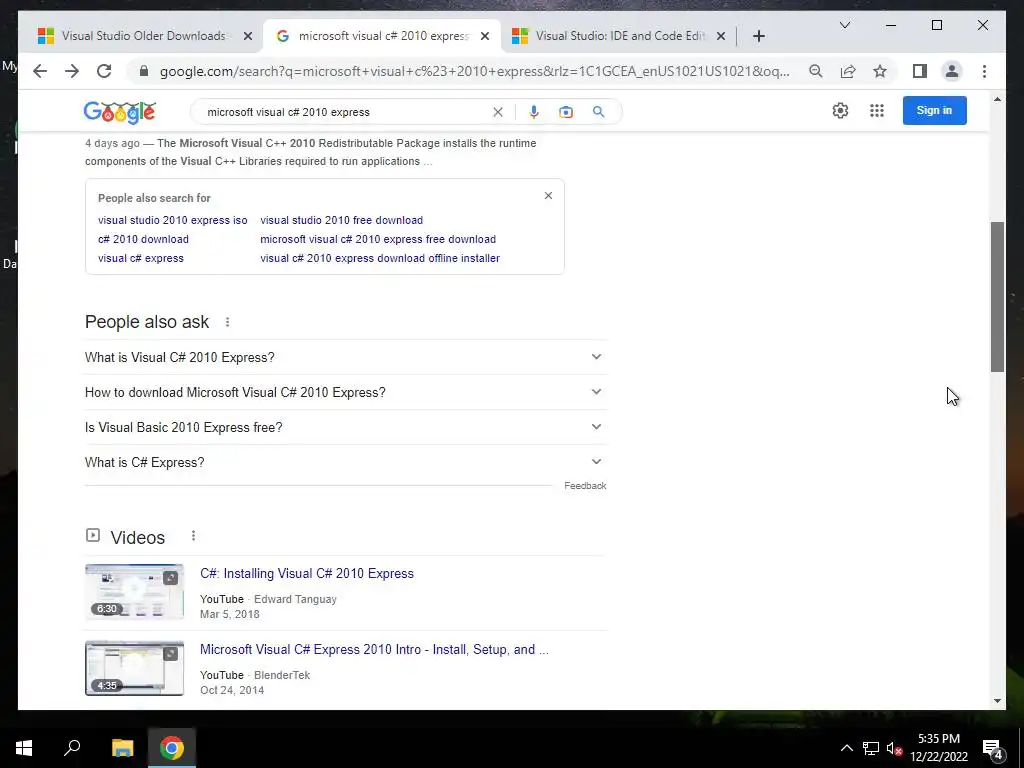Start a voice search with the microphone

[534, 112]
